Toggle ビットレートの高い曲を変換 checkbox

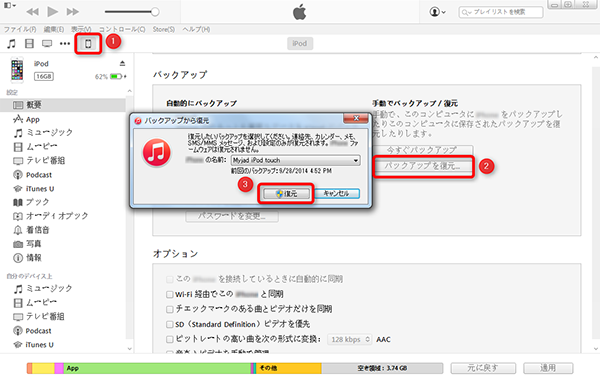point(170,339)
